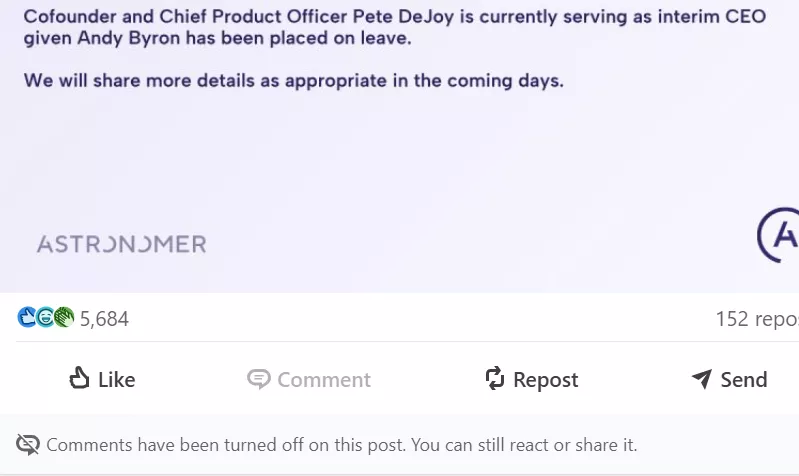
Task: Open the 5,684 reactions list
Action: (104, 319)
